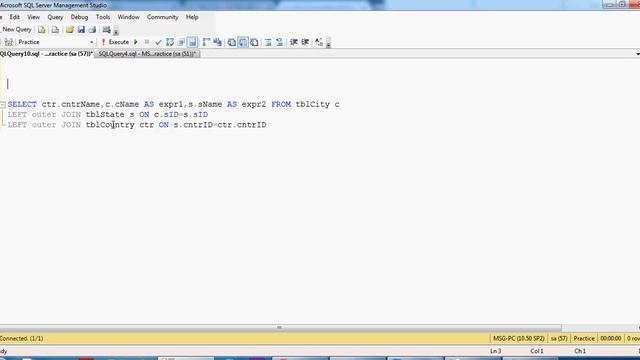Open File via the folder icon
The width and height of the screenshot is (640, 360).
point(70,30)
